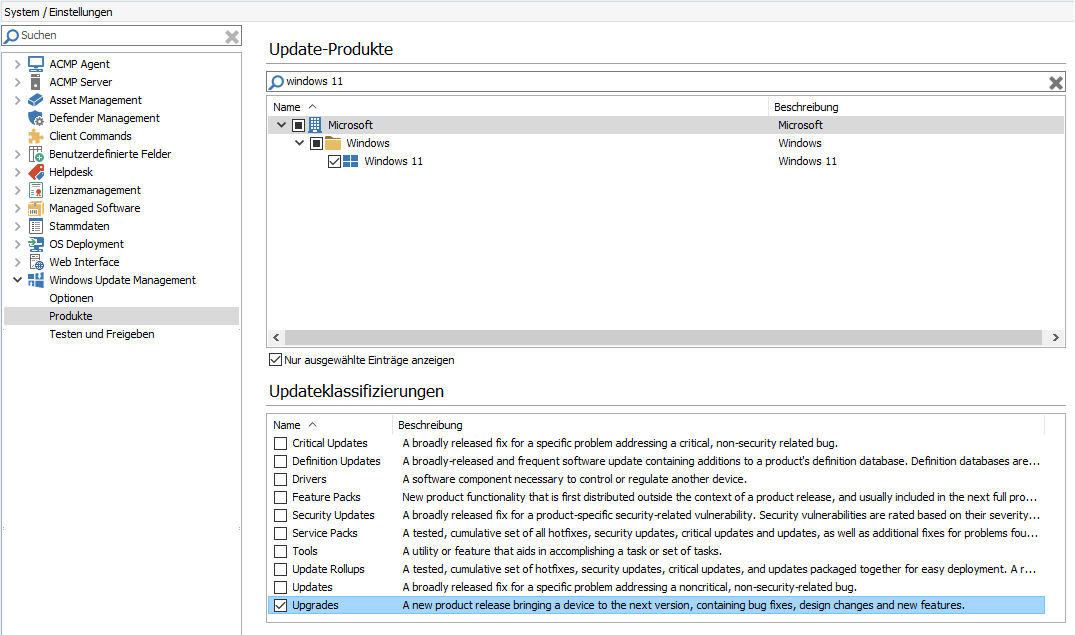Viewport: 1075px width, 635px height.
Task: Sort classifications by Name column header
Action: pos(330,425)
